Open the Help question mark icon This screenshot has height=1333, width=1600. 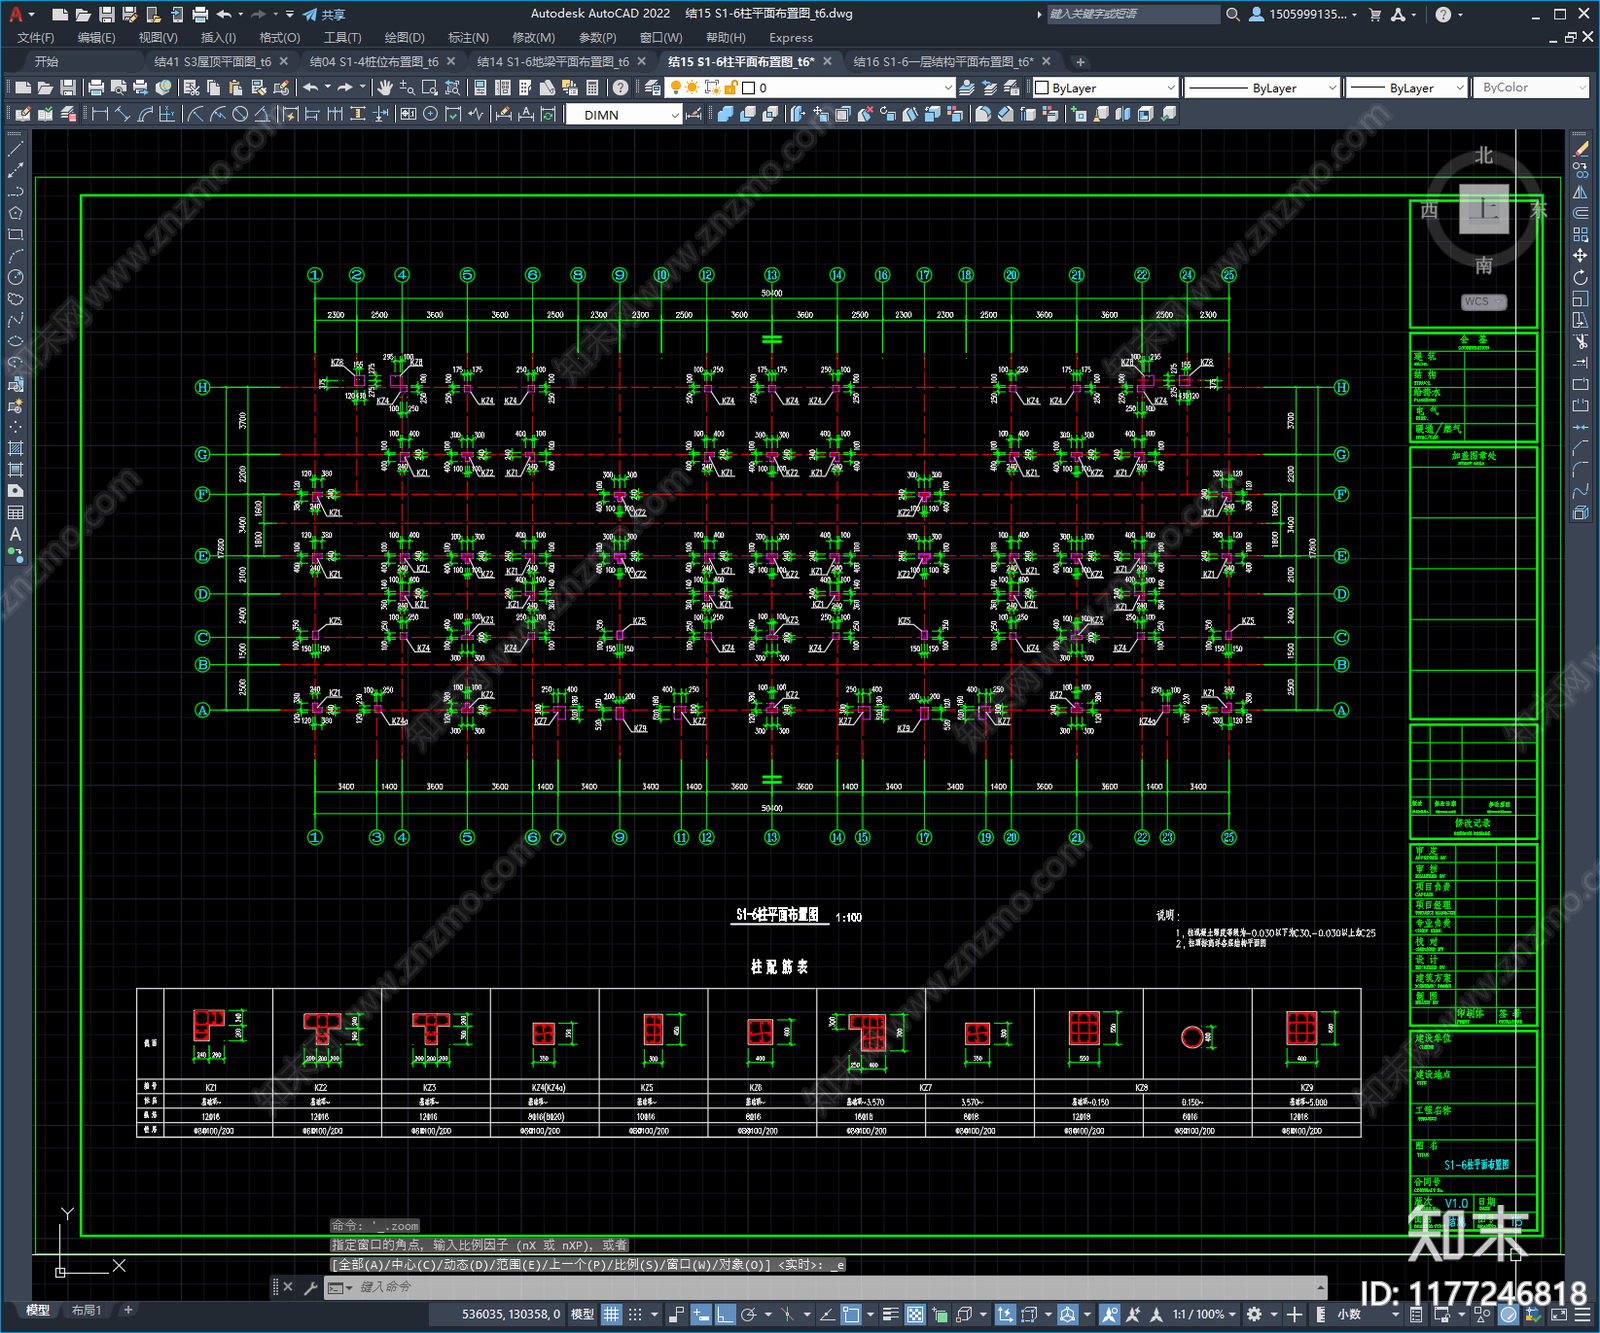tap(621, 88)
